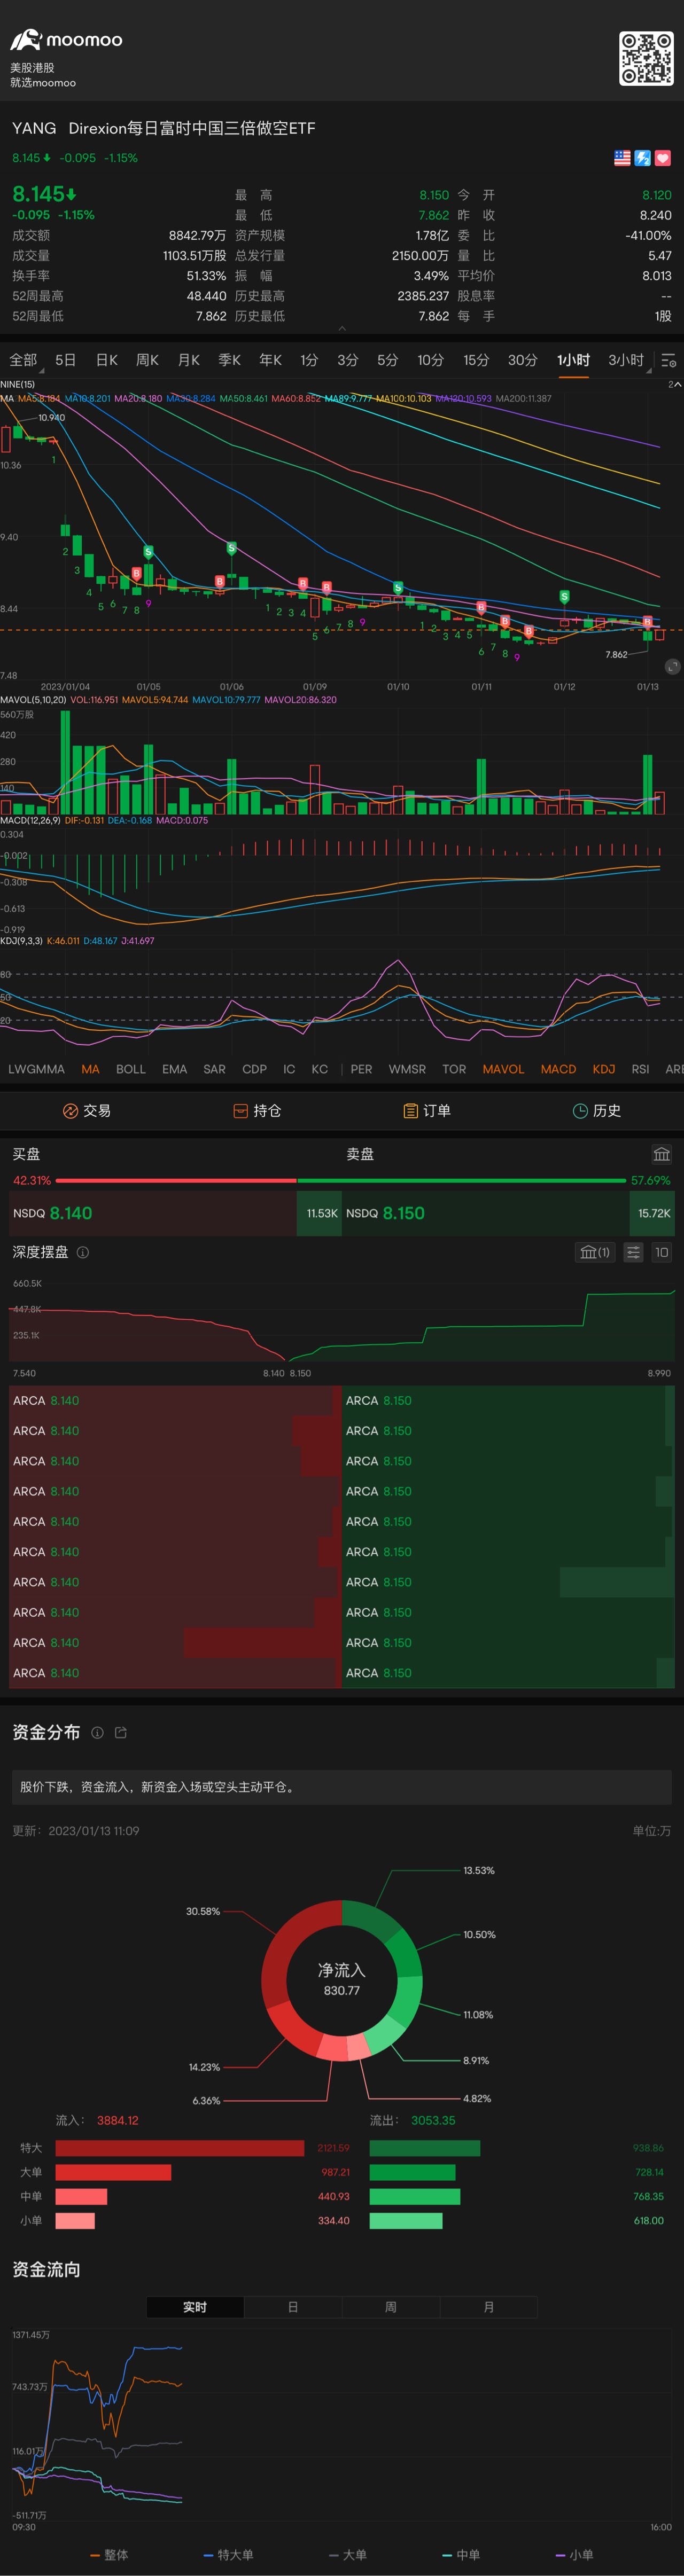
Task: Toggle the MA indicator
Action: 90,1069
